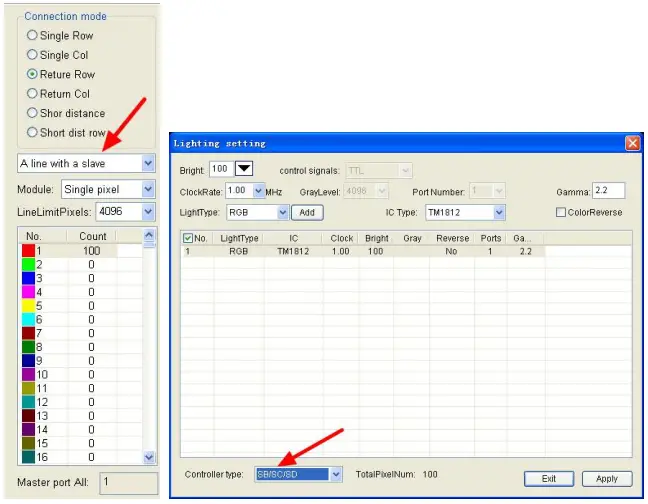The height and width of the screenshot is (504, 648).
Task: Click the purple swatch for port 10
Action: click(x=28, y=375)
